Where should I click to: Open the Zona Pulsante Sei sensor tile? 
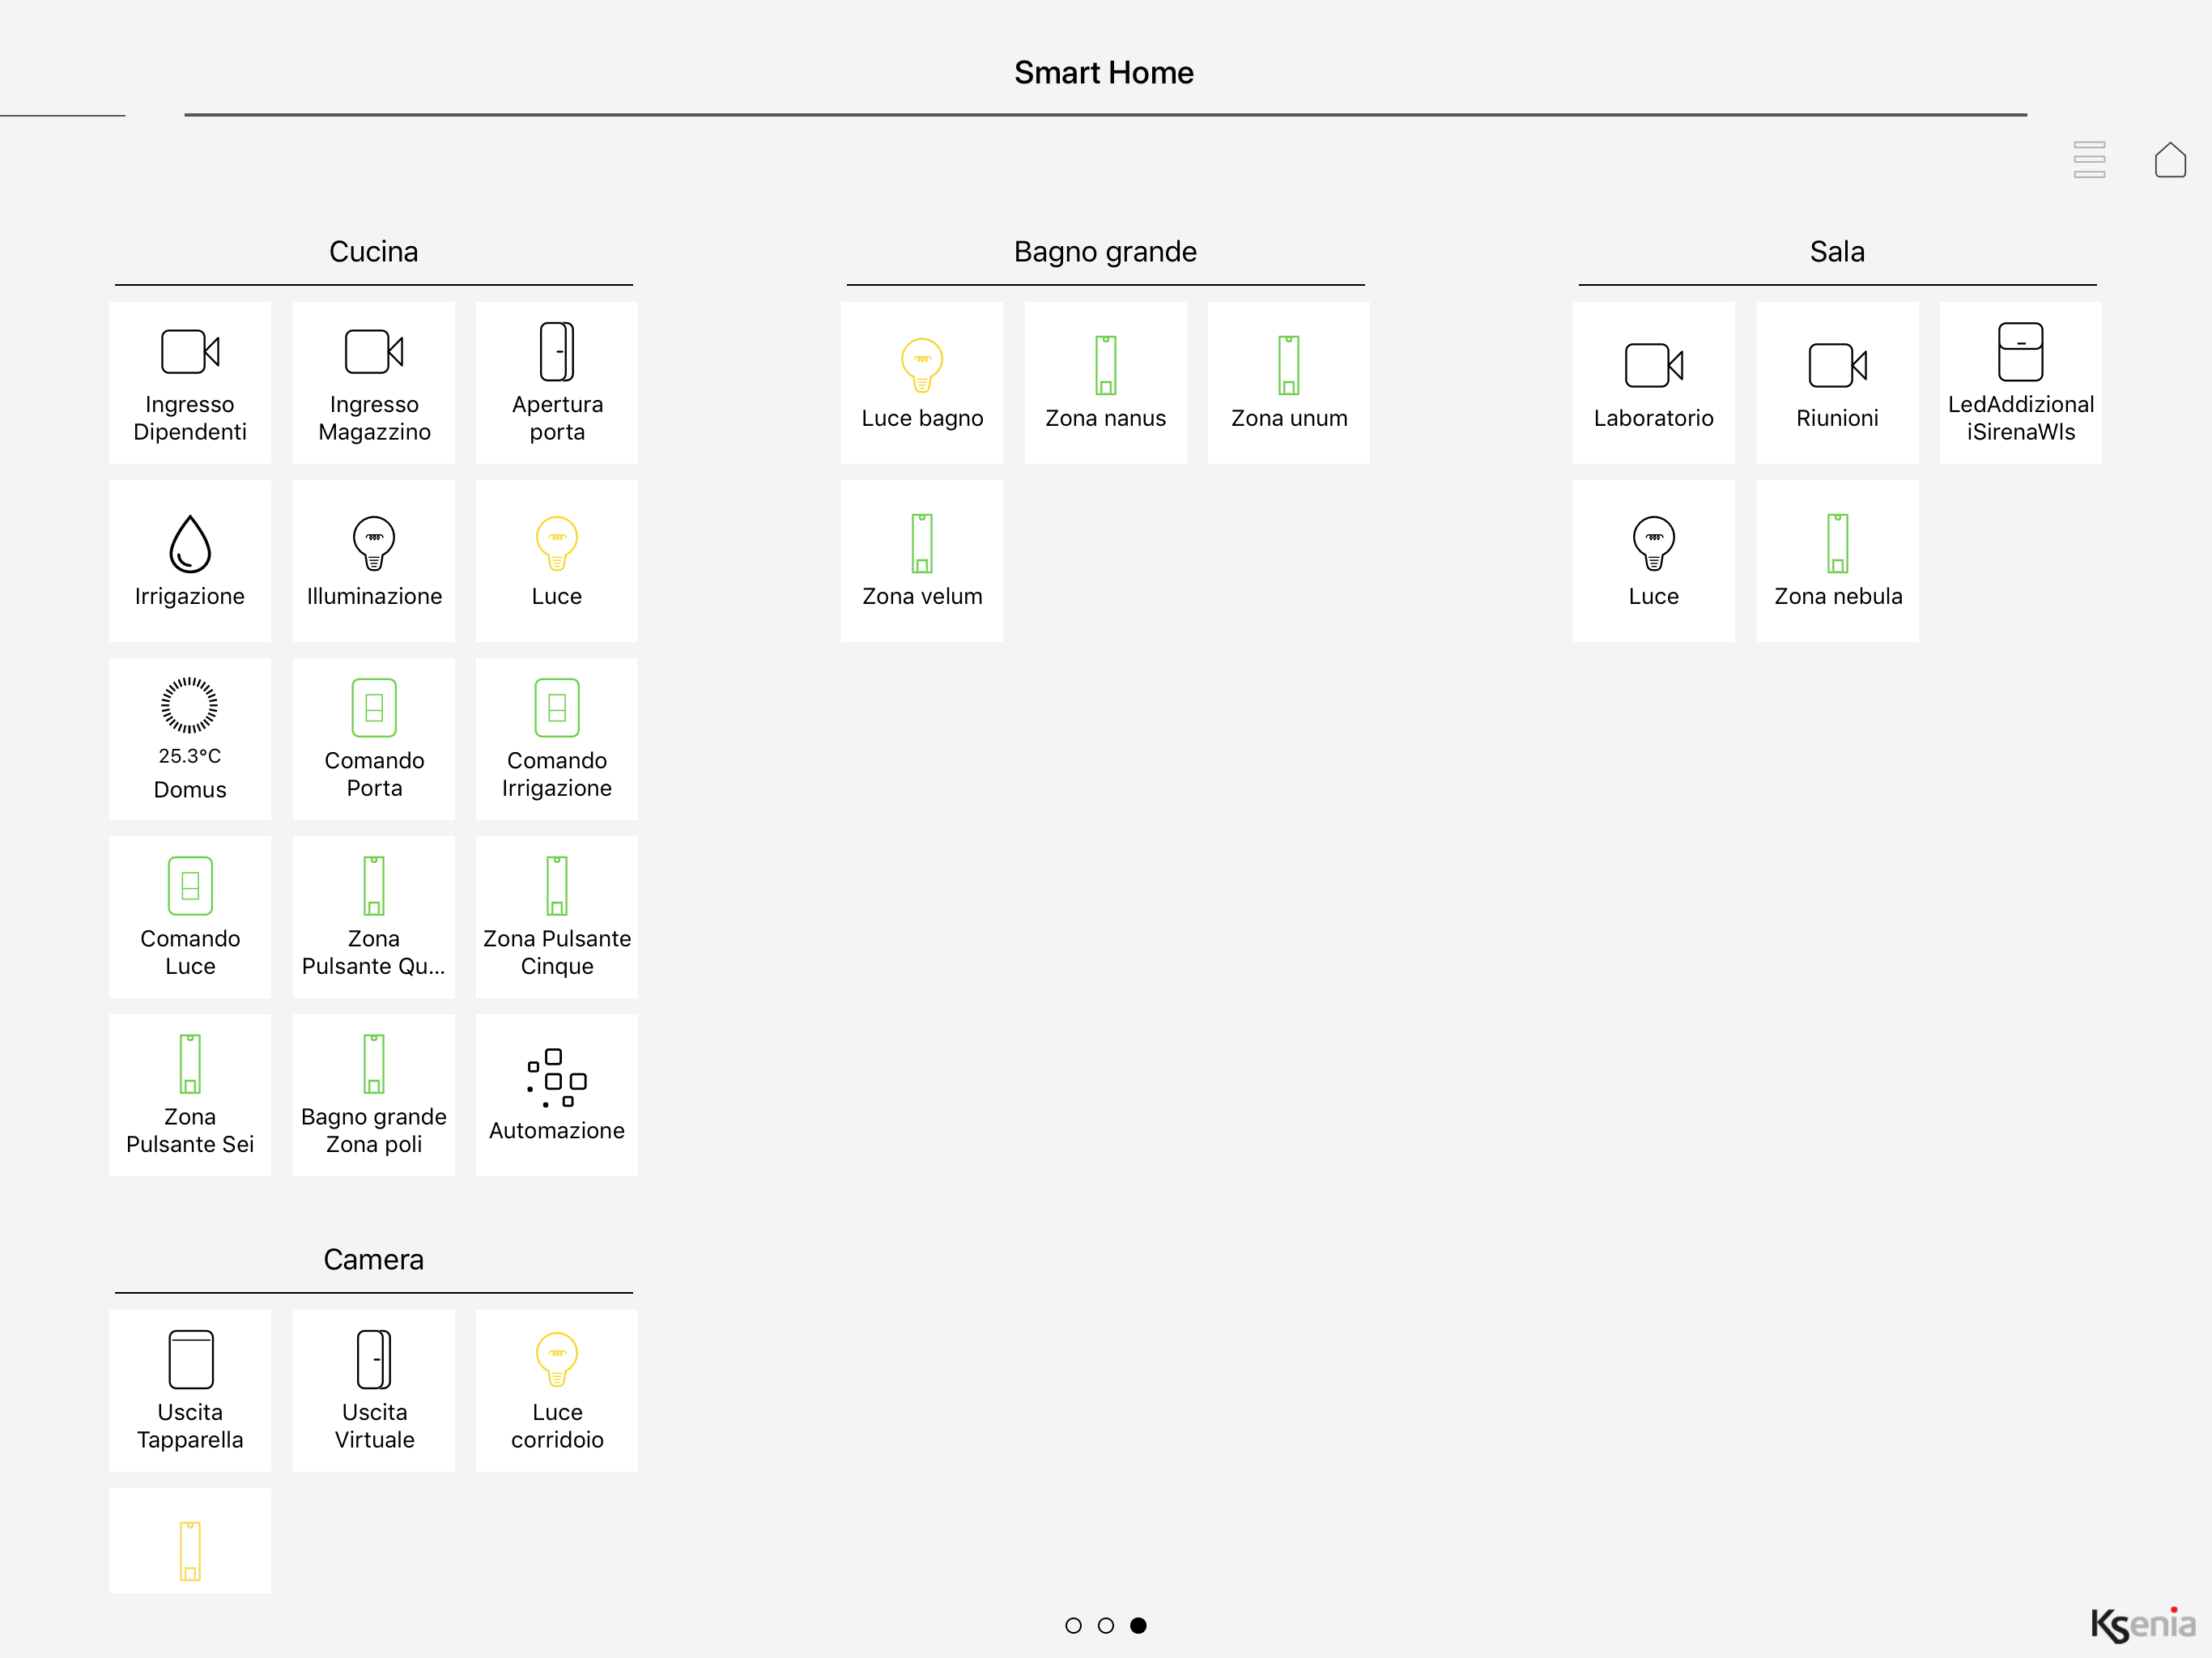(190, 1095)
